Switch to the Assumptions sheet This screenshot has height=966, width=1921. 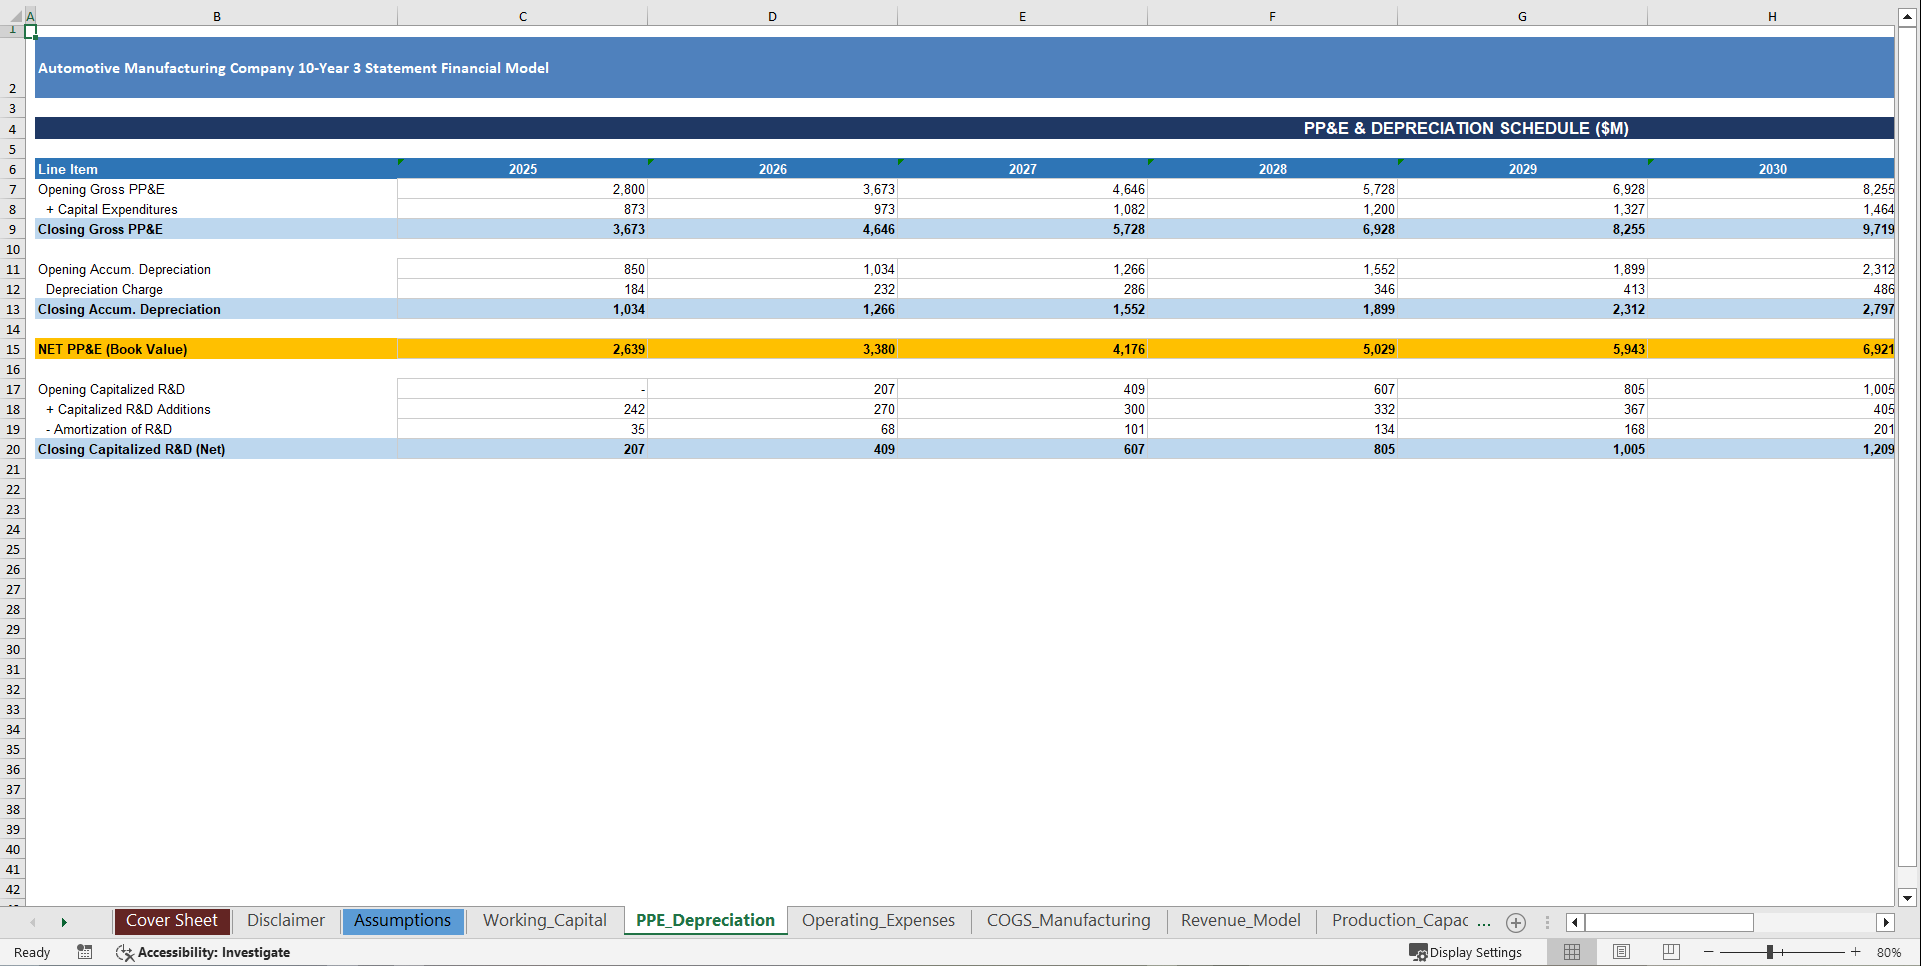(x=403, y=921)
